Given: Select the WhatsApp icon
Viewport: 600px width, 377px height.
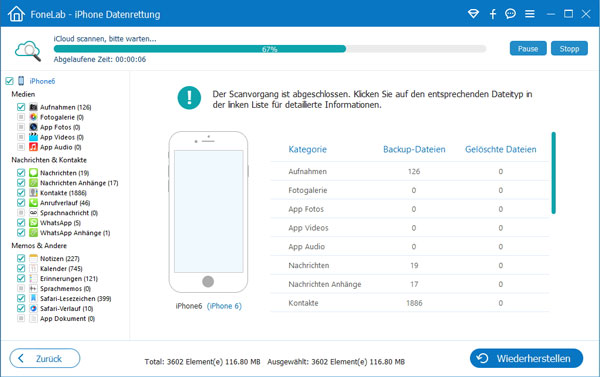Looking at the screenshot, I should (x=34, y=222).
